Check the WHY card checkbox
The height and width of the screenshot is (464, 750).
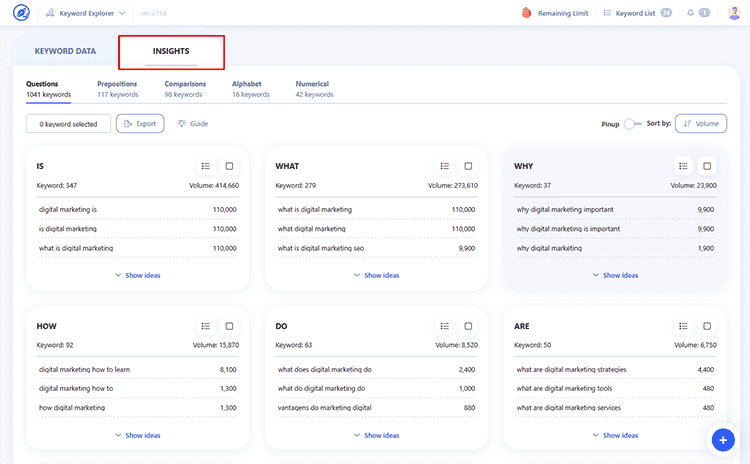click(x=707, y=166)
